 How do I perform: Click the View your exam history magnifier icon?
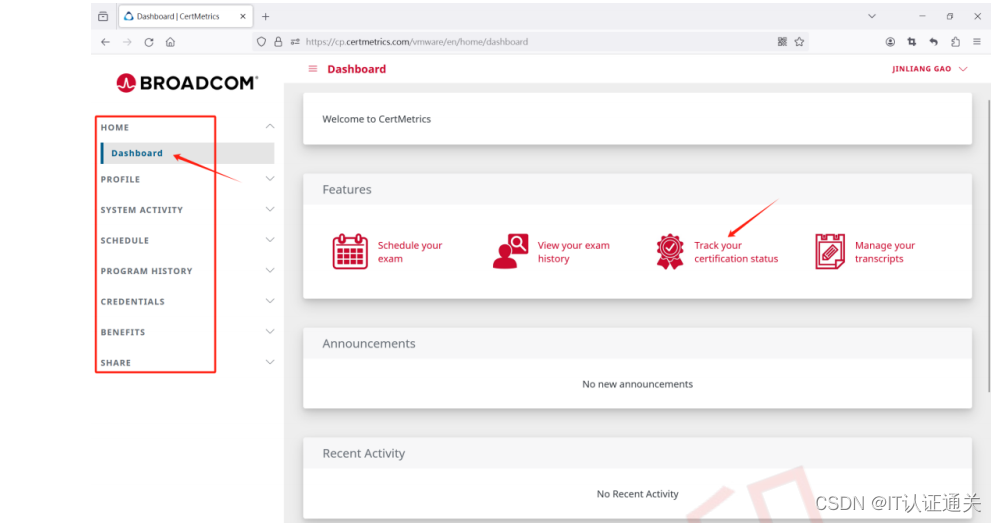click(510, 252)
